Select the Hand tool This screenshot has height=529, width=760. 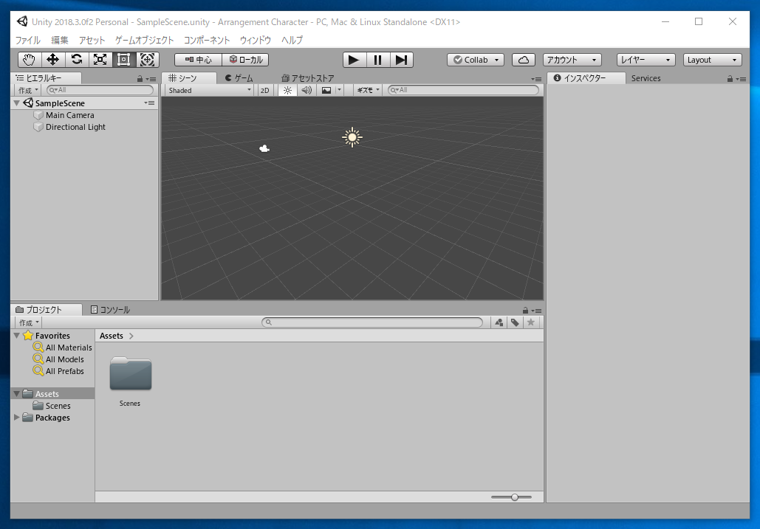tap(29, 60)
